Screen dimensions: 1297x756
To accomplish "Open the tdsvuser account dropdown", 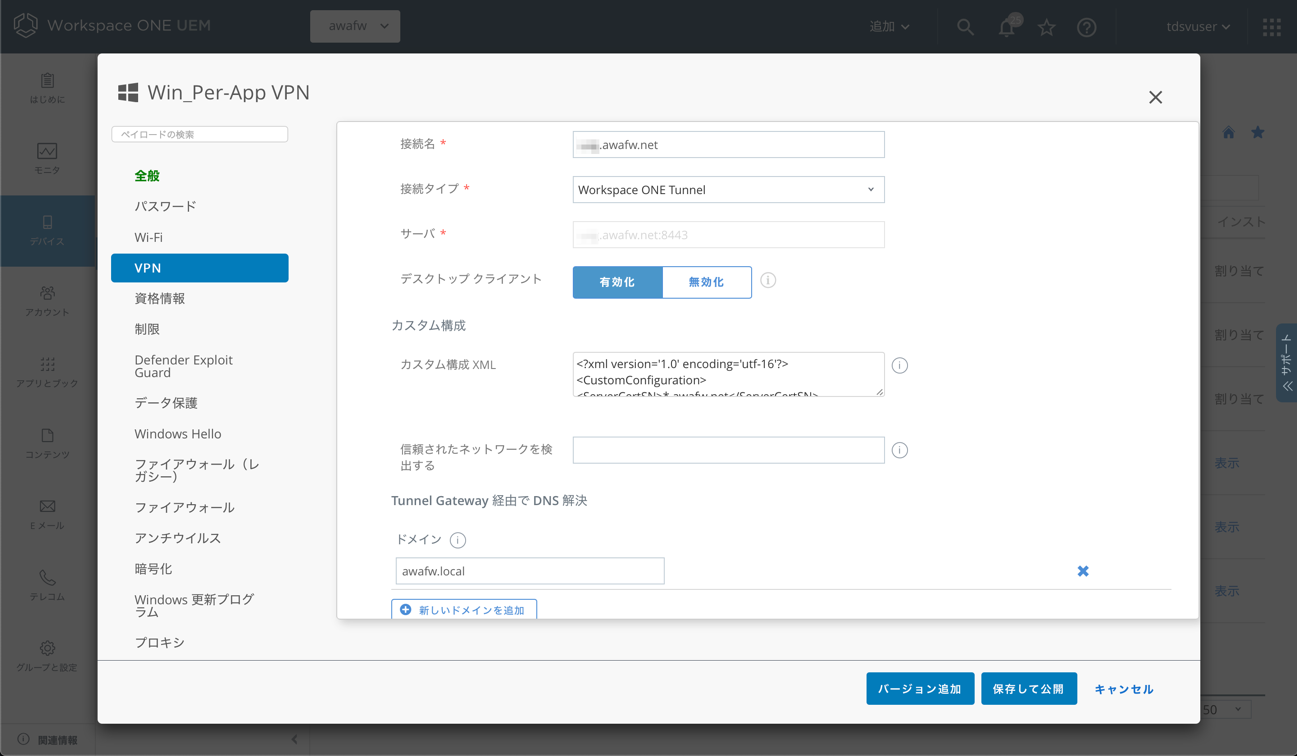I will tap(1198, 27).
